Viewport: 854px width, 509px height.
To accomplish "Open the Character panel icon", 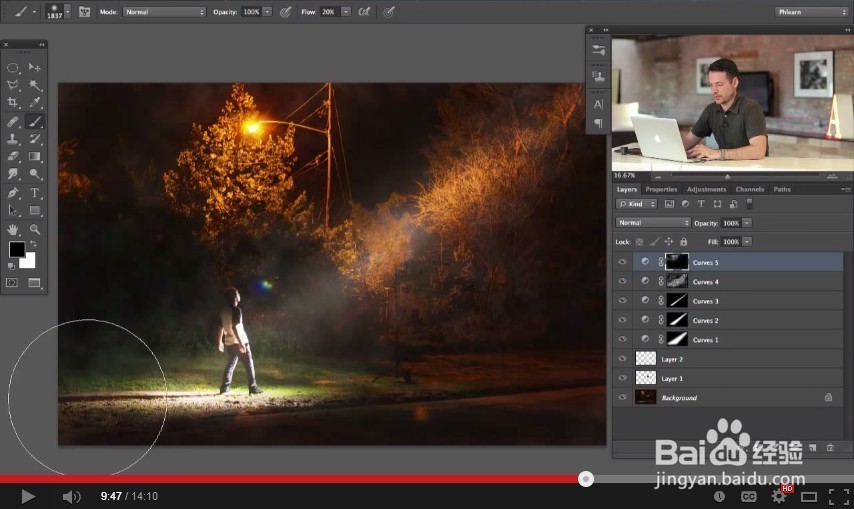I will tap(599, 105).
